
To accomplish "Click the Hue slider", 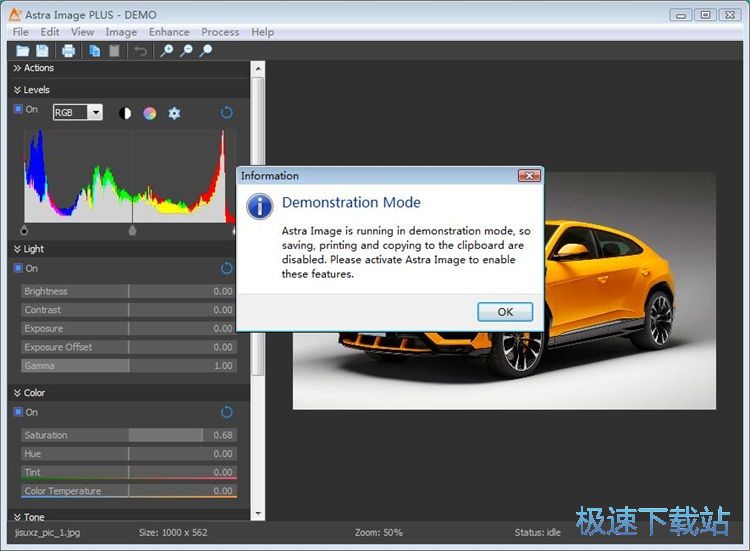I will pos(129,454).
